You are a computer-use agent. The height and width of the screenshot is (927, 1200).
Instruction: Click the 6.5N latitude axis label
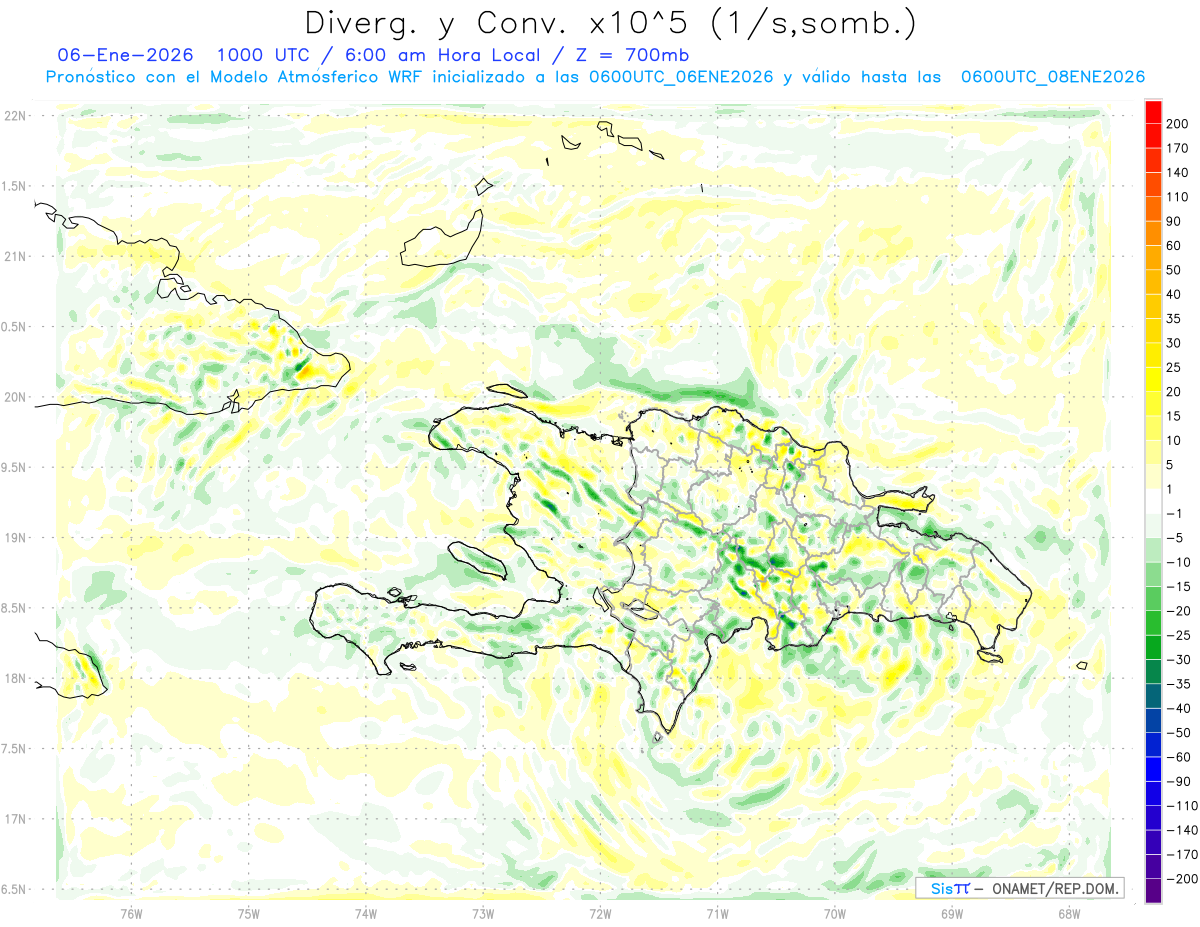click(x=13, y=889)
